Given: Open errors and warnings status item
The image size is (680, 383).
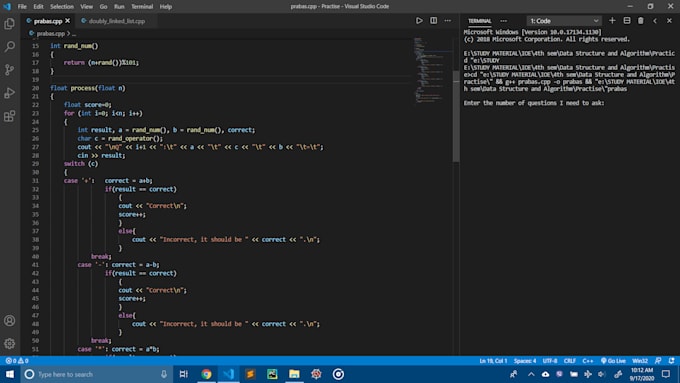Looking at the screenshot, I should tap(17, 361).
